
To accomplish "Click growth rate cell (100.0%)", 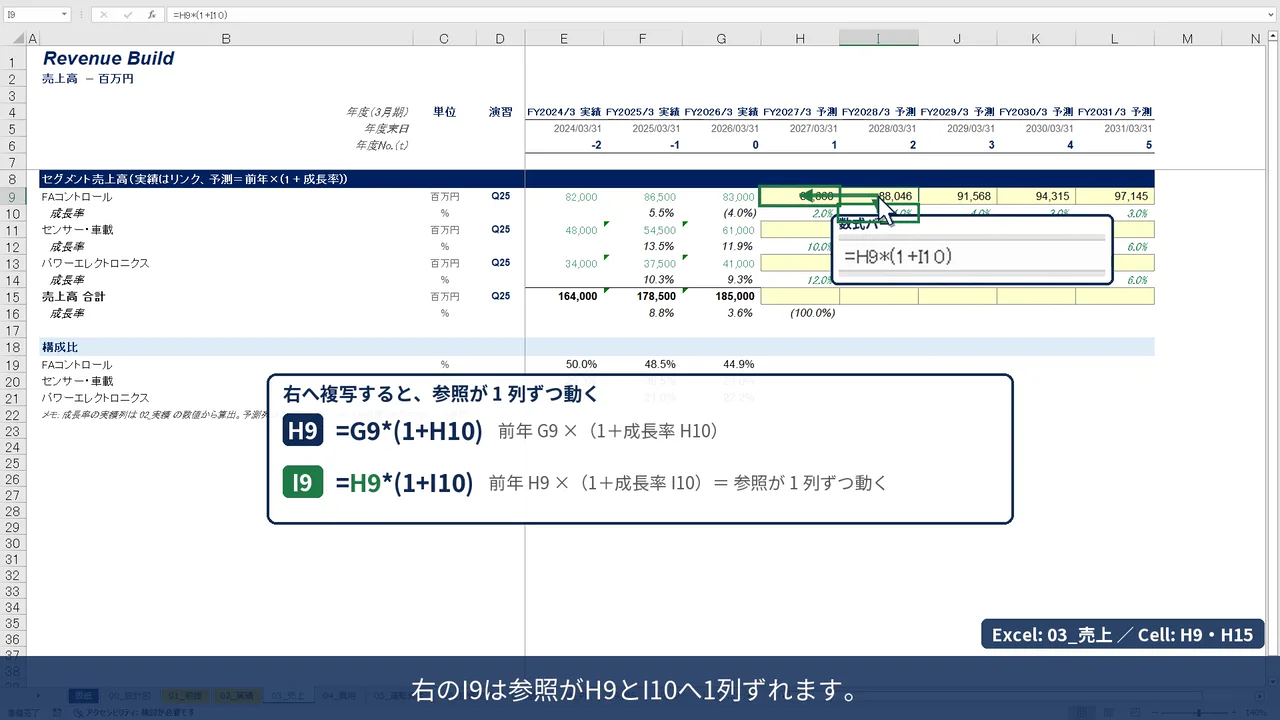I will [x=812, y=313].
